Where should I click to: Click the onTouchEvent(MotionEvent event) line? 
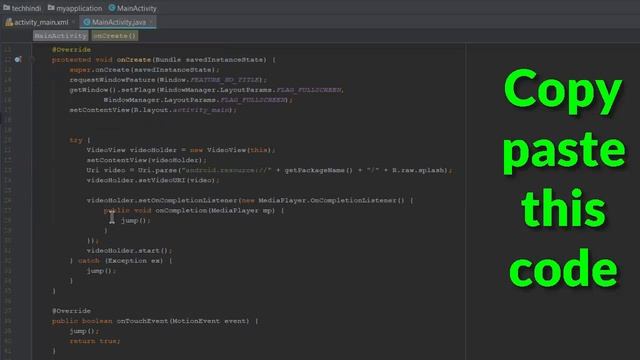pyautogui.click(x=155, y=321)
